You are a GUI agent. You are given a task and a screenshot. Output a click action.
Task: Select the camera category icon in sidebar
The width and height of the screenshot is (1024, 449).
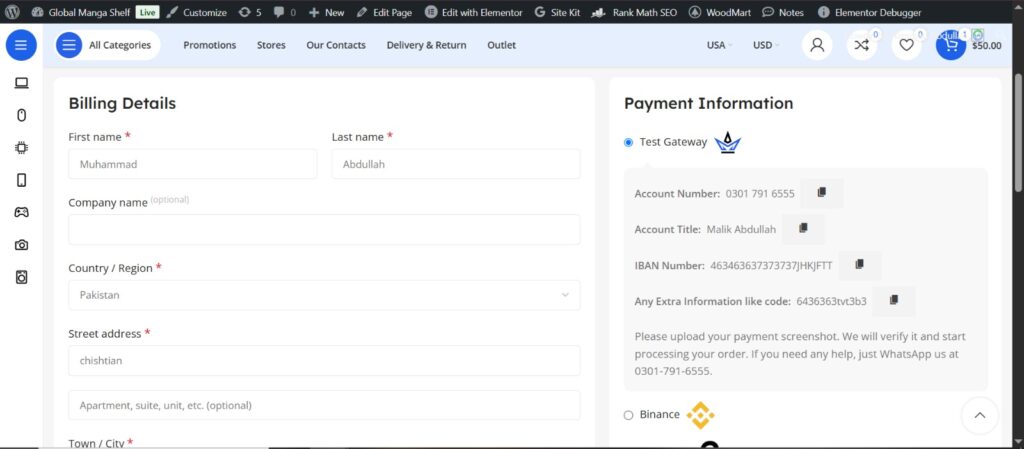(22, 245)
